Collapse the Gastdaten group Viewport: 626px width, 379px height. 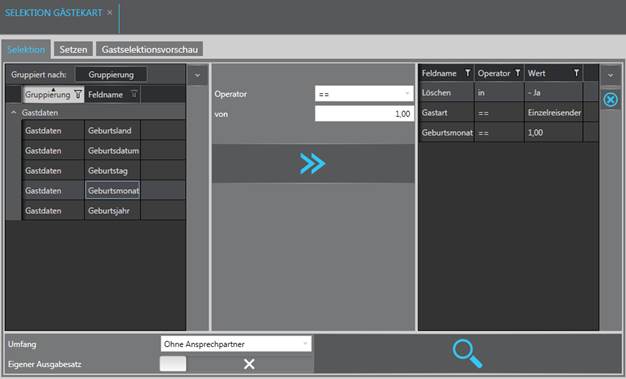(x=14, y=113)
